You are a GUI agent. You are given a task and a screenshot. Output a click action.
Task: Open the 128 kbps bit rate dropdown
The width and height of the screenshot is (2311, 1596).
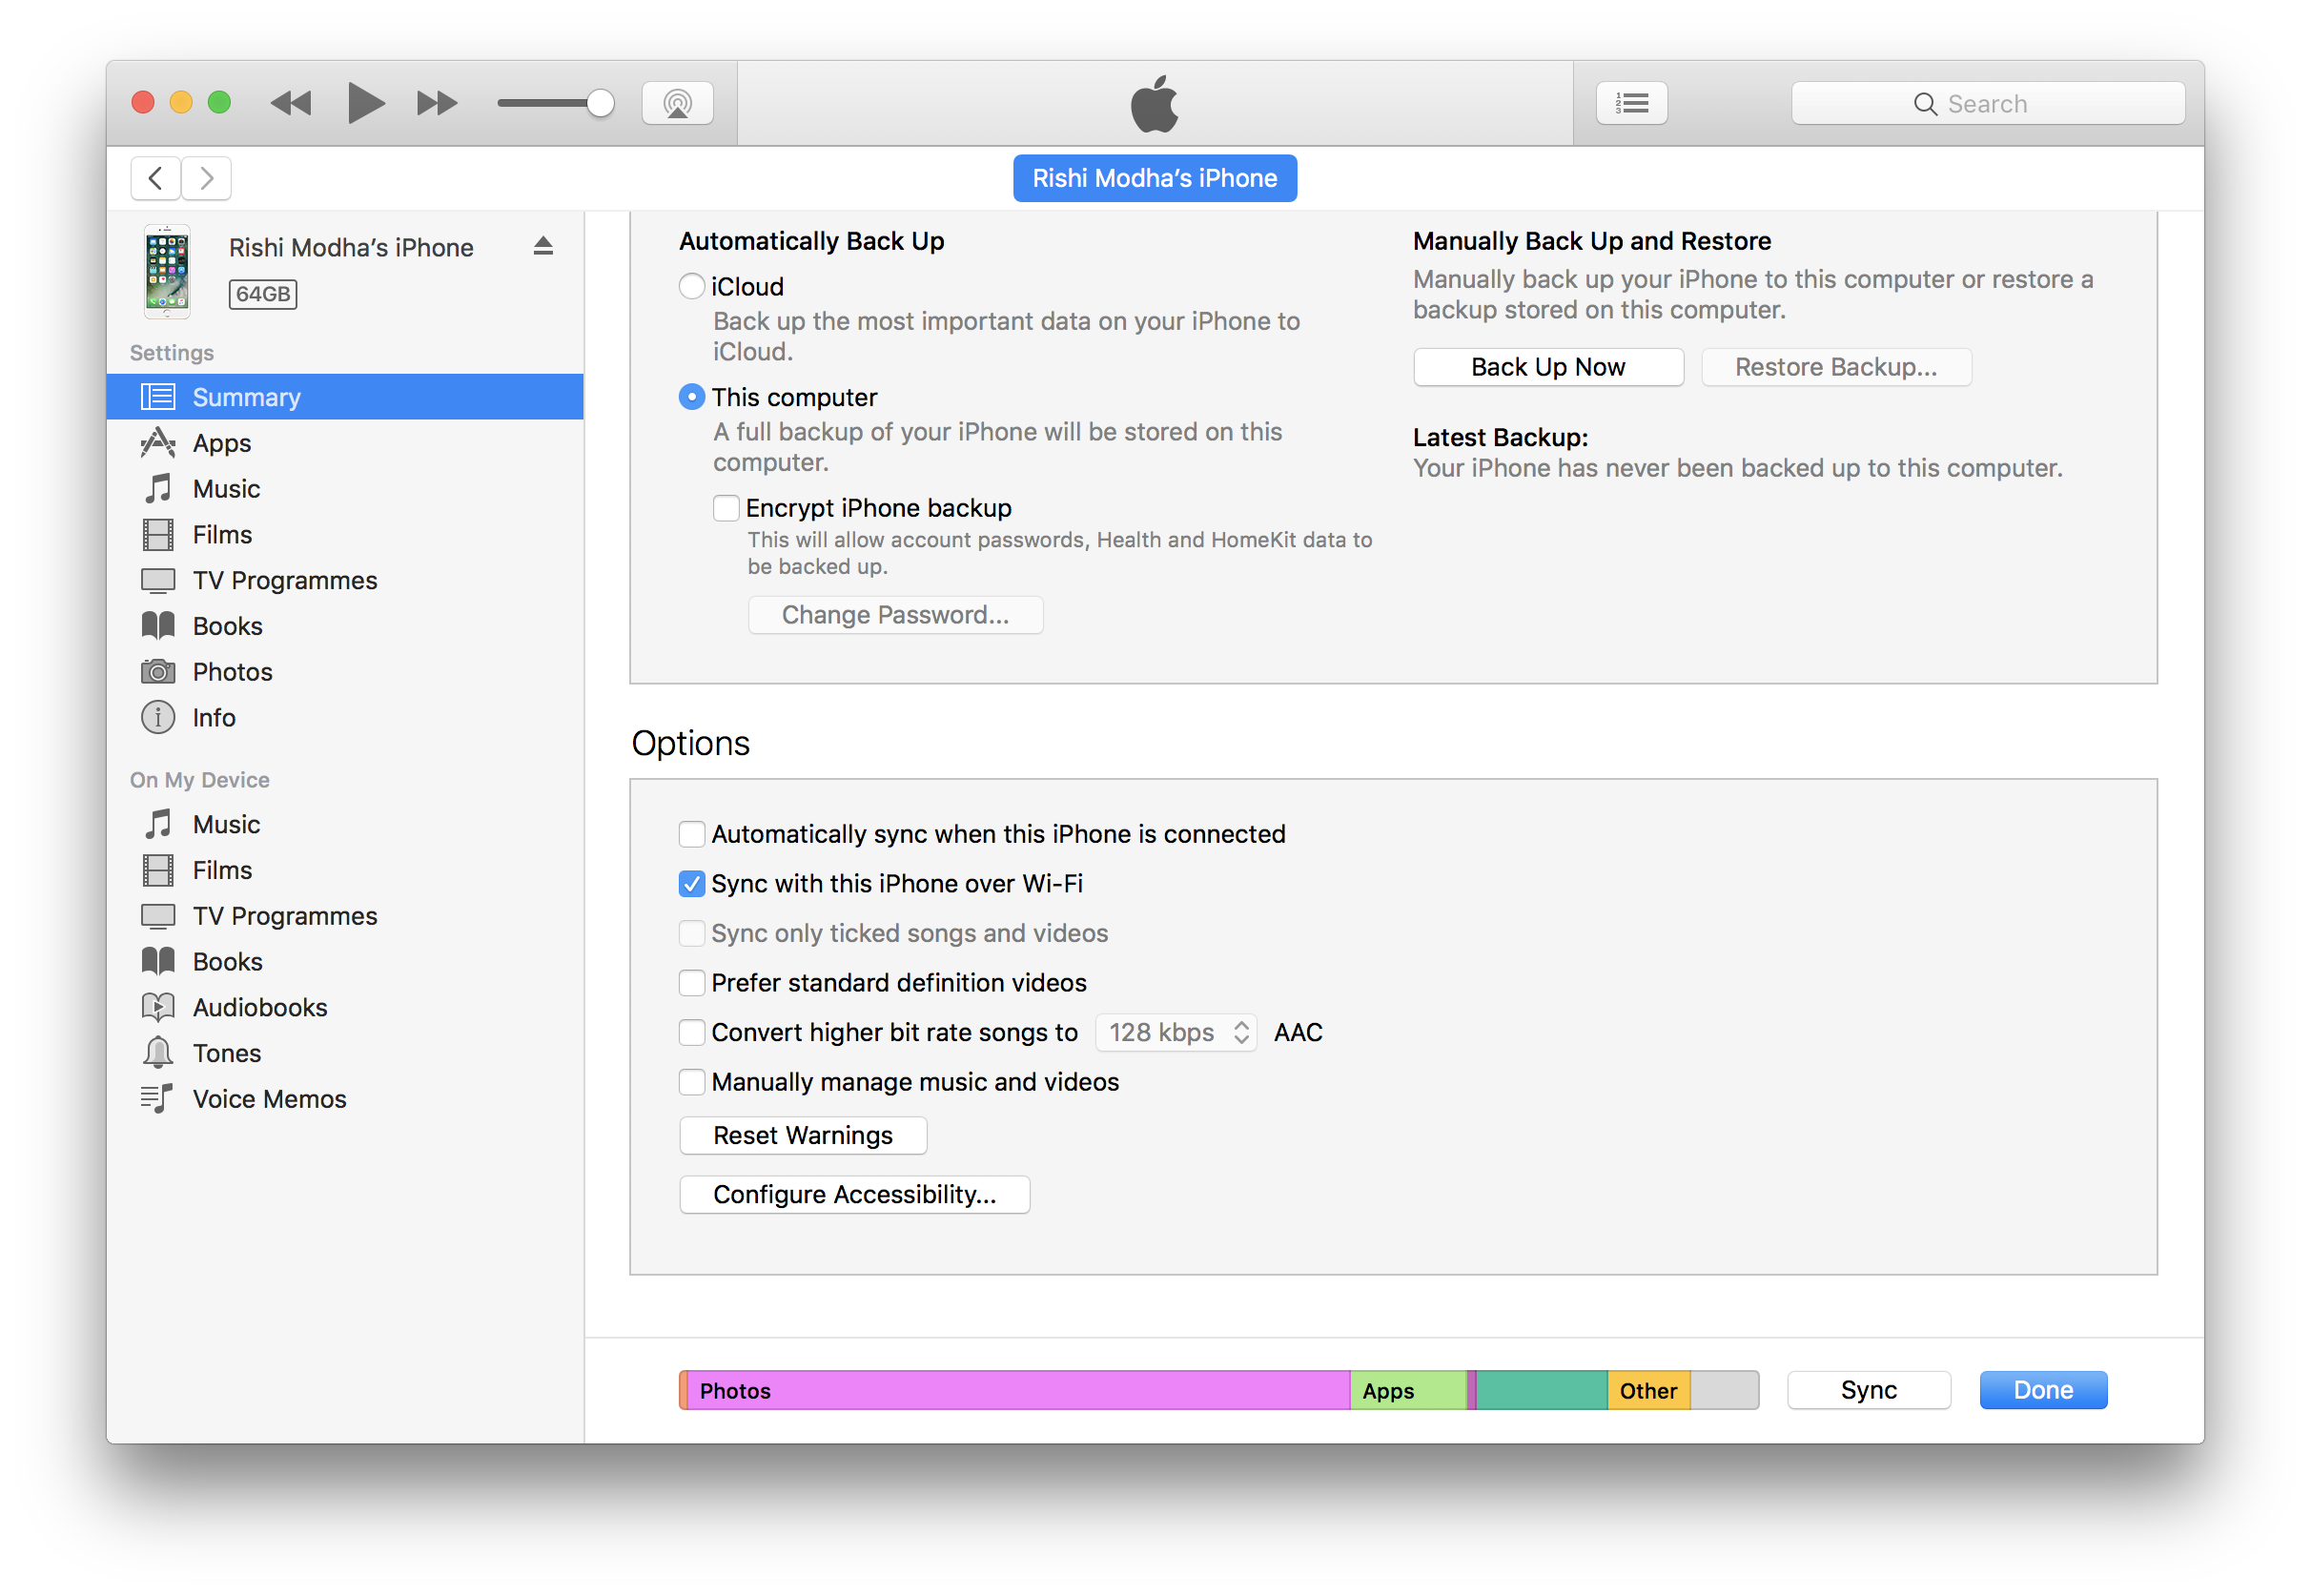pos(1176,1033)
